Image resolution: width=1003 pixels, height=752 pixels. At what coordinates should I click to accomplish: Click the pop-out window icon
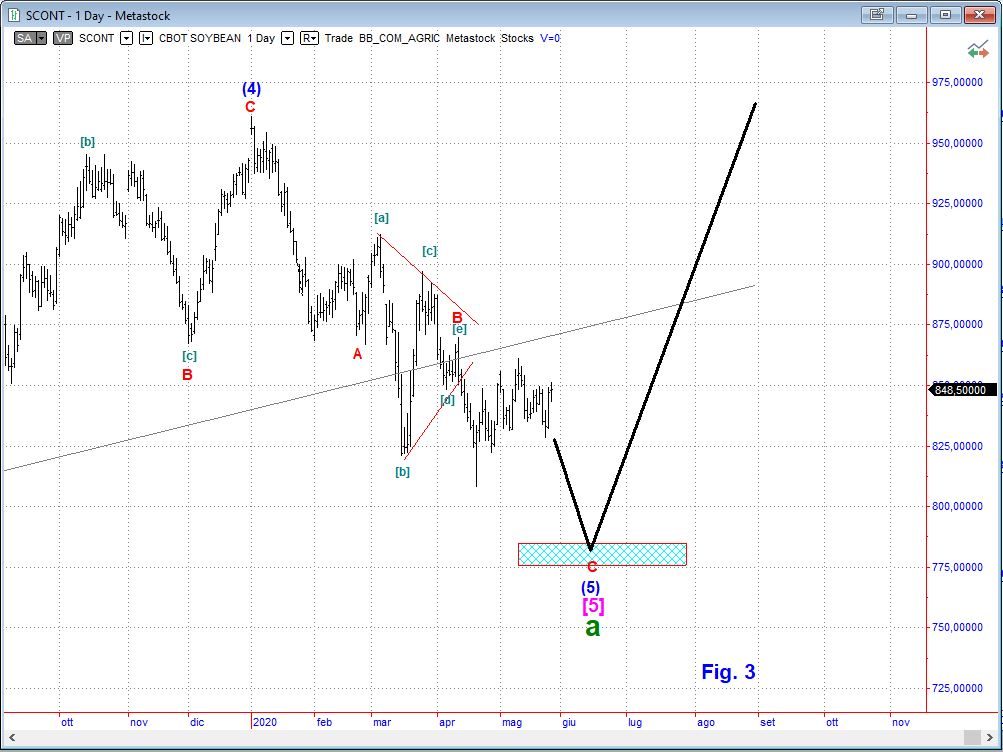click(877, 14)
